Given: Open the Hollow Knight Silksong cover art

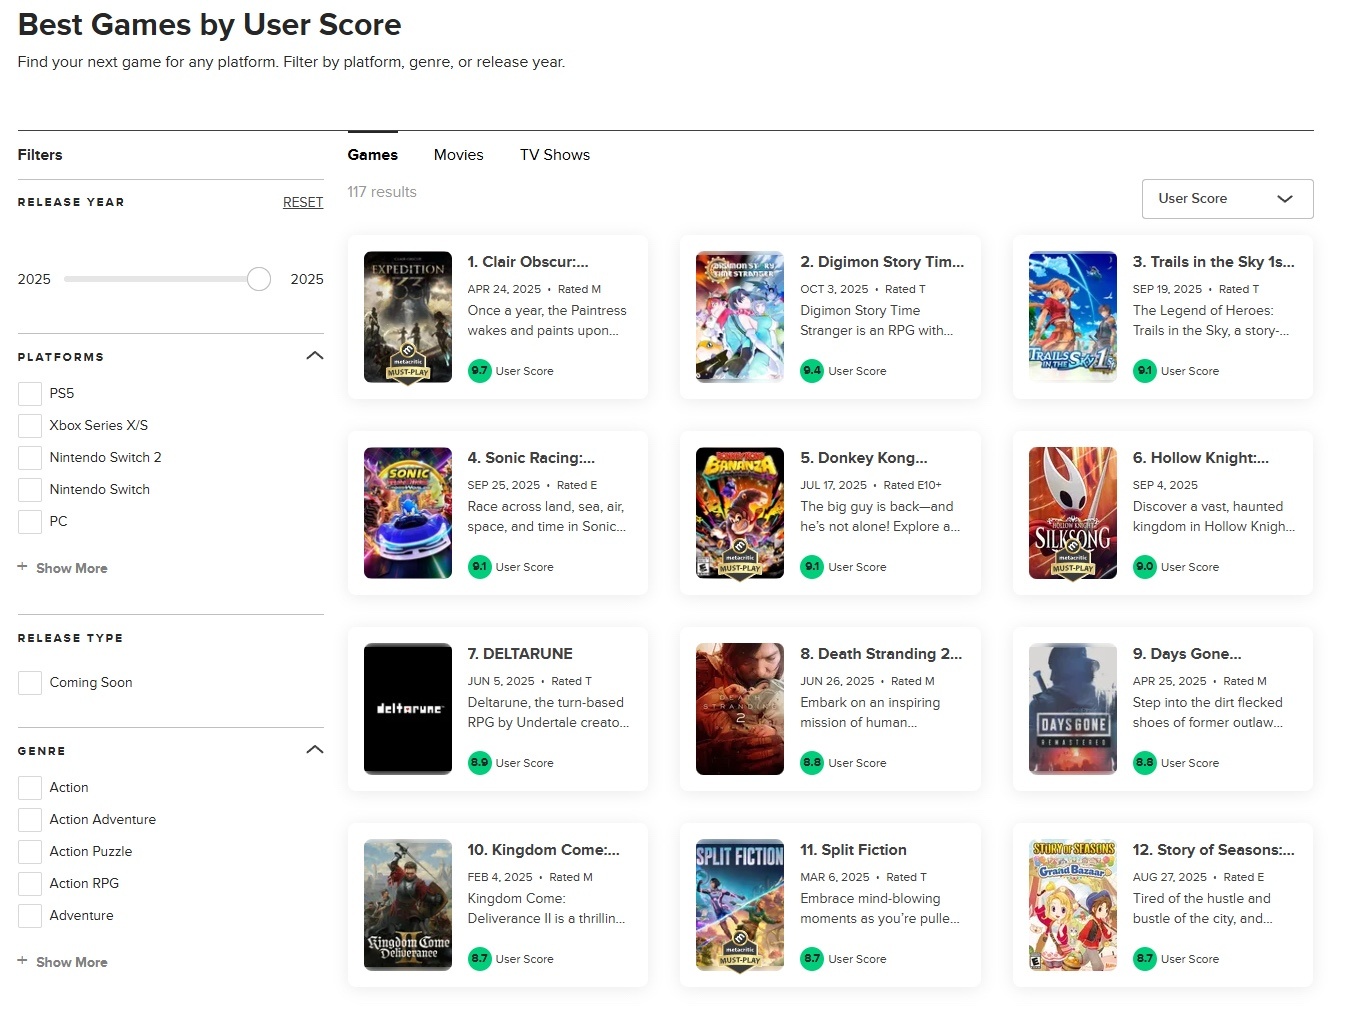Looking at the screenshot, I should [1073, 513].
